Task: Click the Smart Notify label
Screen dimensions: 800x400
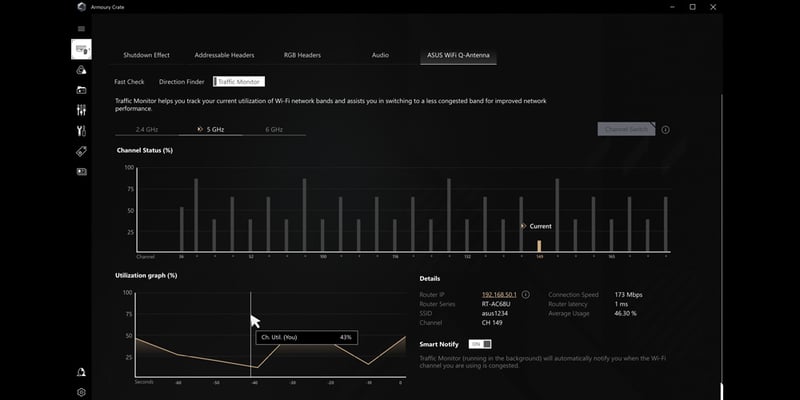Action: (439, 344)
